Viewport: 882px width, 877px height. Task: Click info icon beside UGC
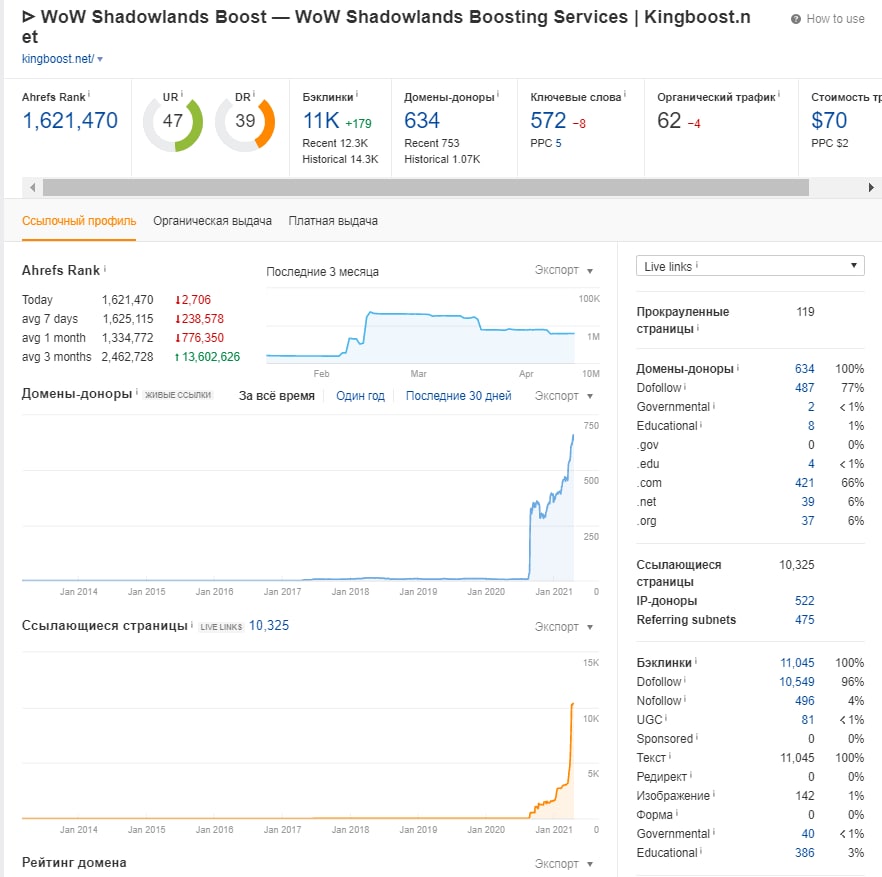pos(666,718)
